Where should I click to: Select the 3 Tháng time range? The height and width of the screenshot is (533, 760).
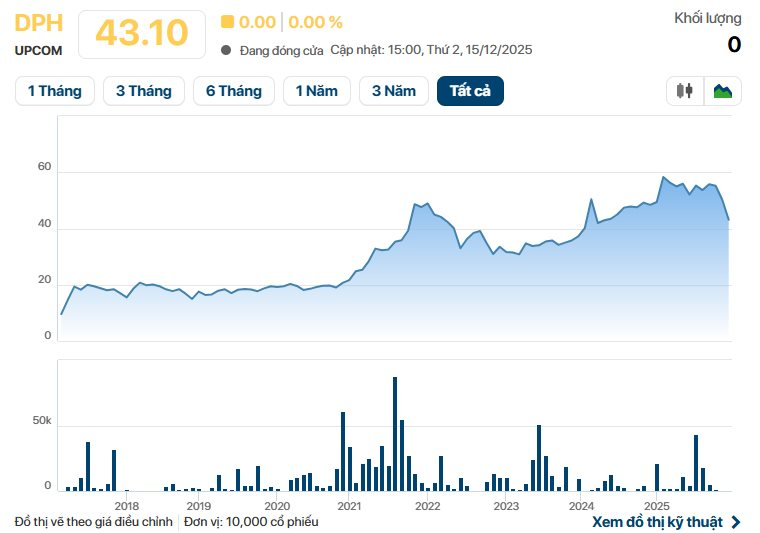pyautogui.click(x=143, y=91)
